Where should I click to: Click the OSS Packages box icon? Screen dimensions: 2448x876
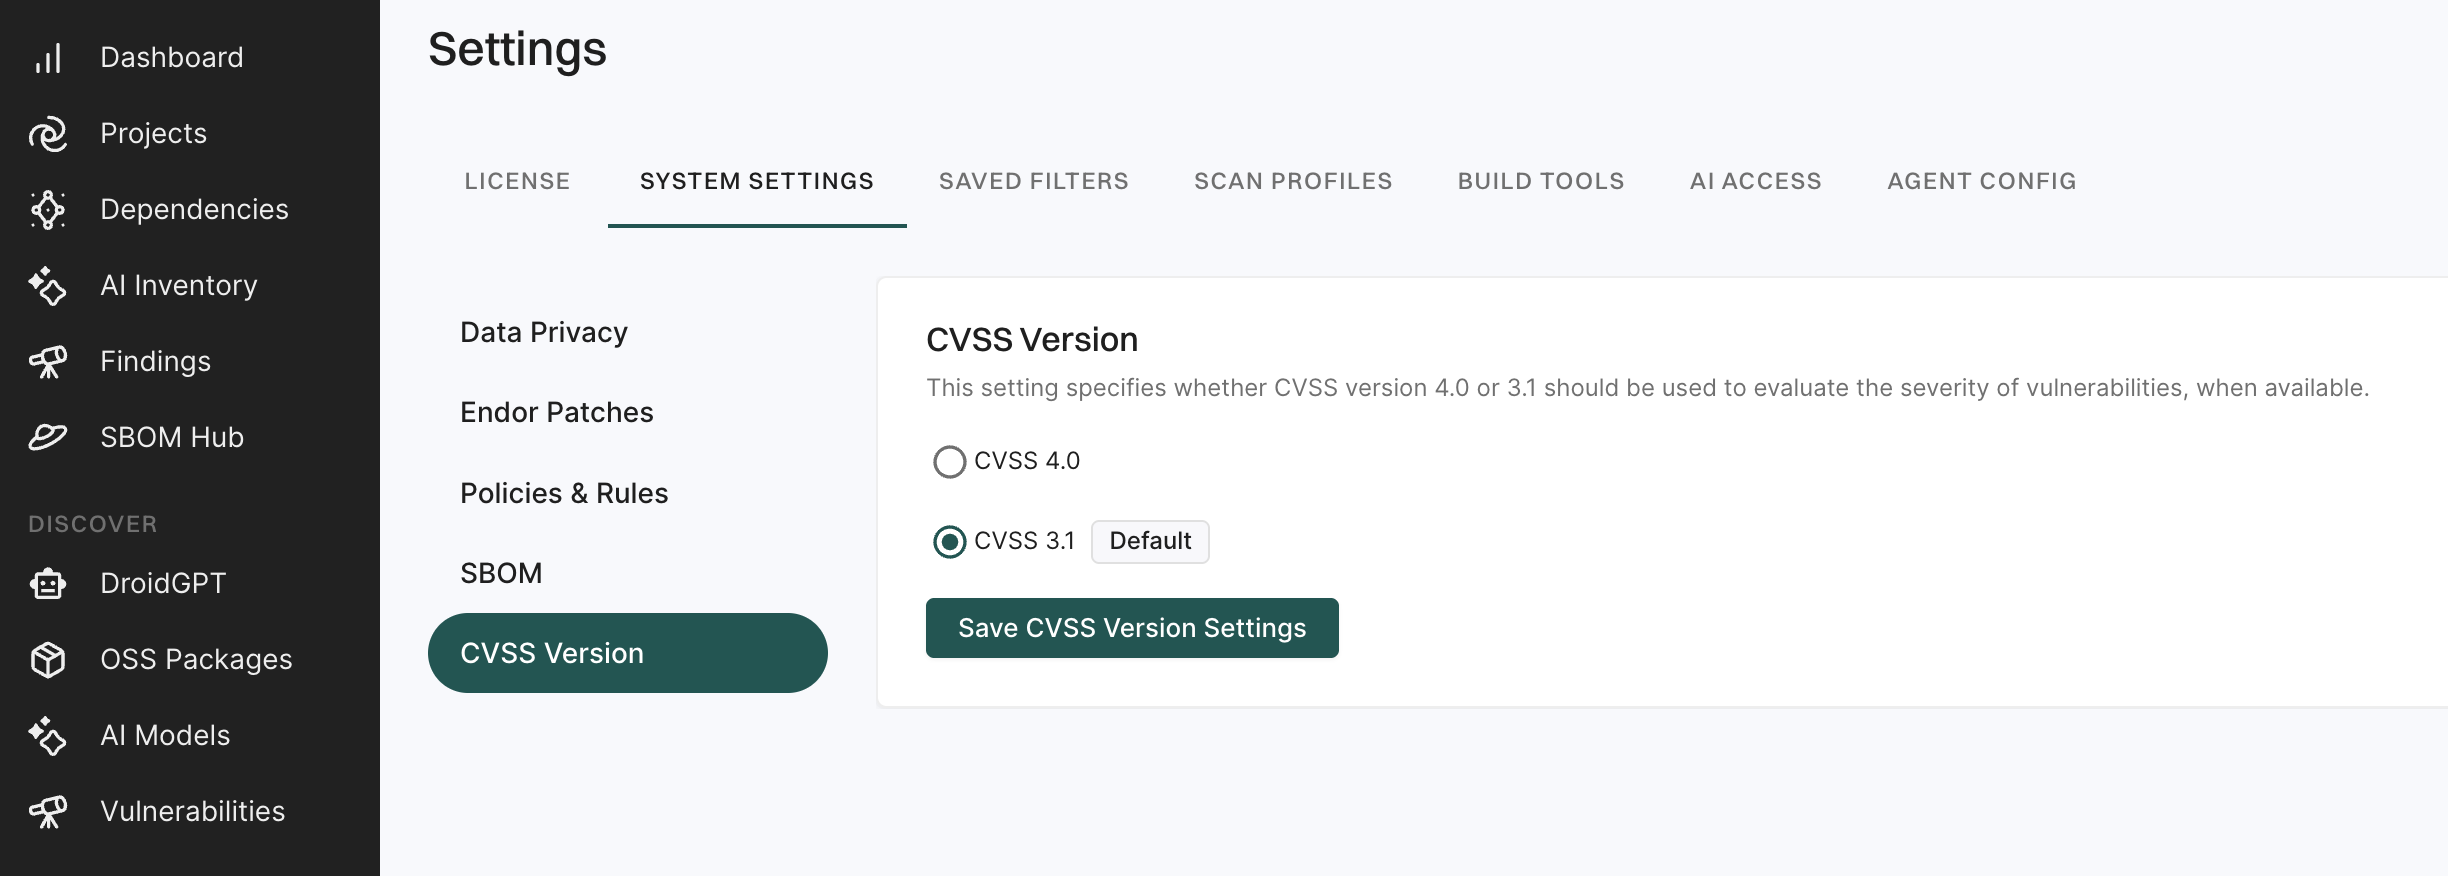48,660
